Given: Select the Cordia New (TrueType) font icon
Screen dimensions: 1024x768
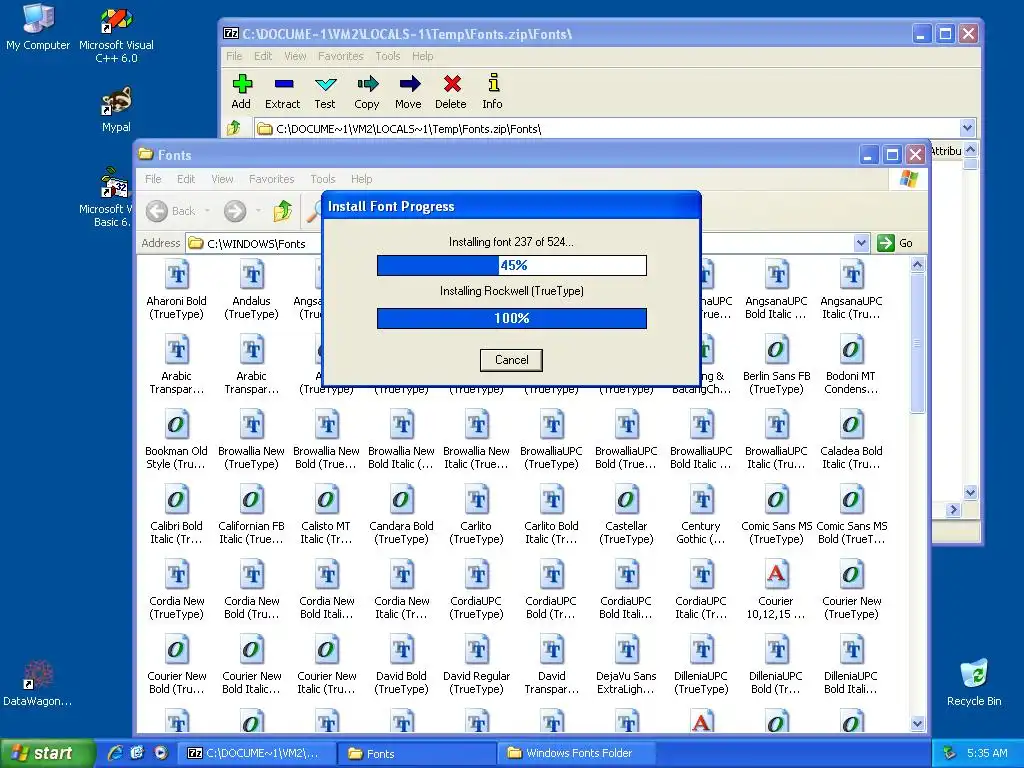Looking at the screenshot, I should (x=176, y=575).
